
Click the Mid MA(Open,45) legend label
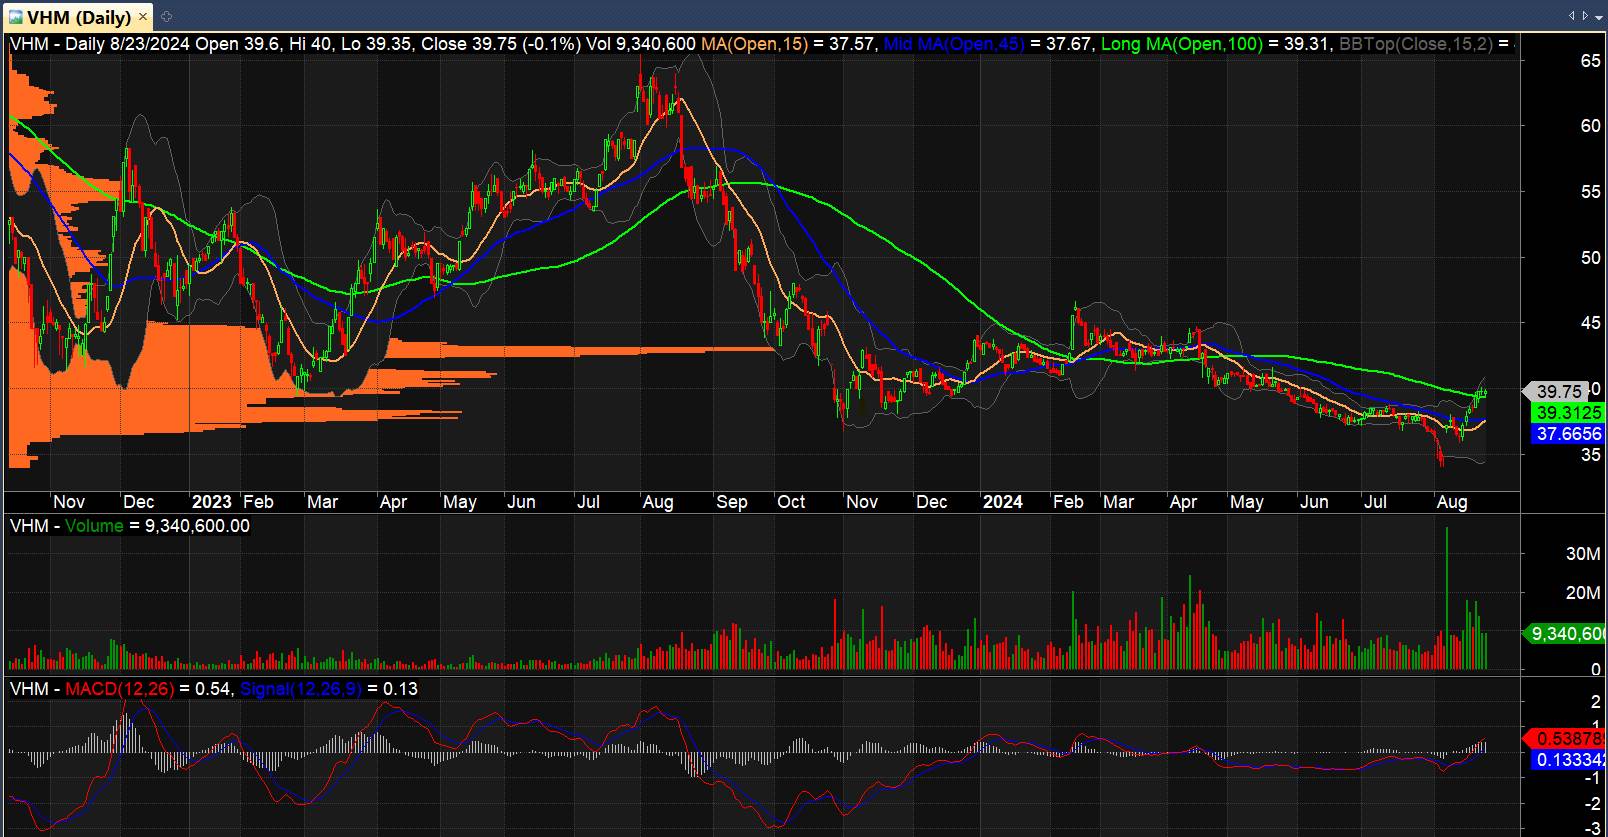[954, 44]
